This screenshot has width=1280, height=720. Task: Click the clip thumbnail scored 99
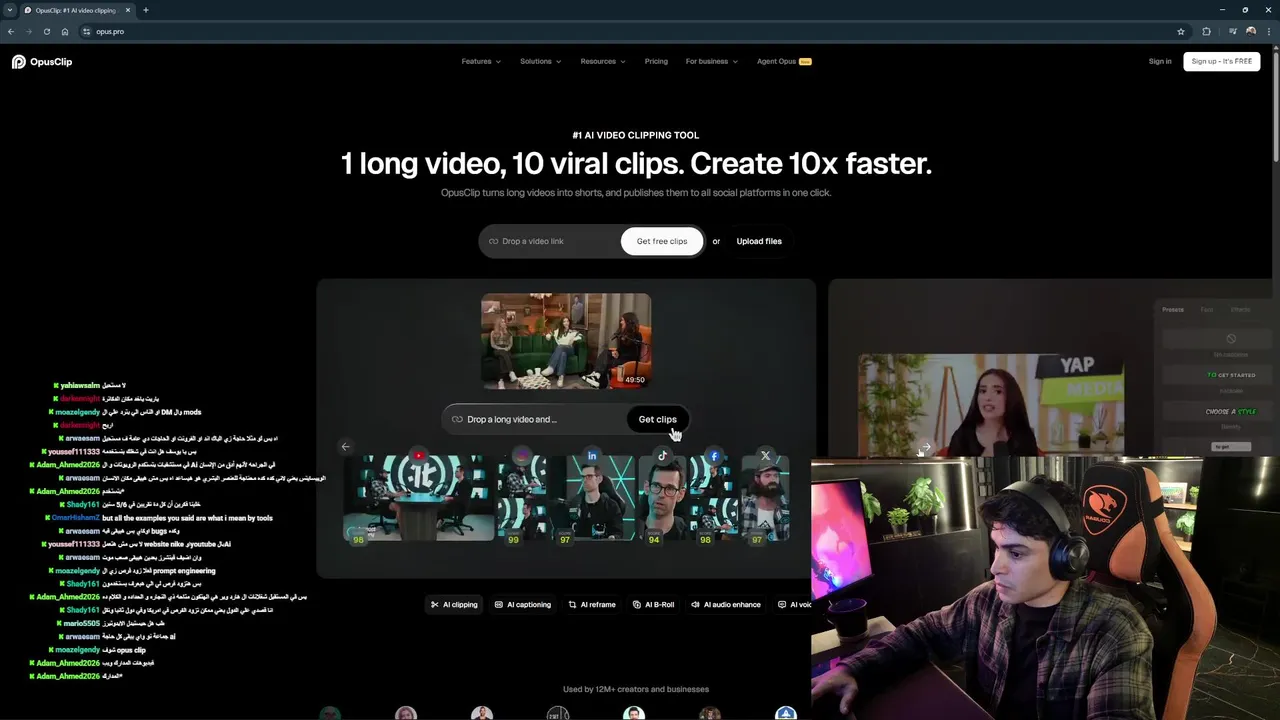point(523,500)
